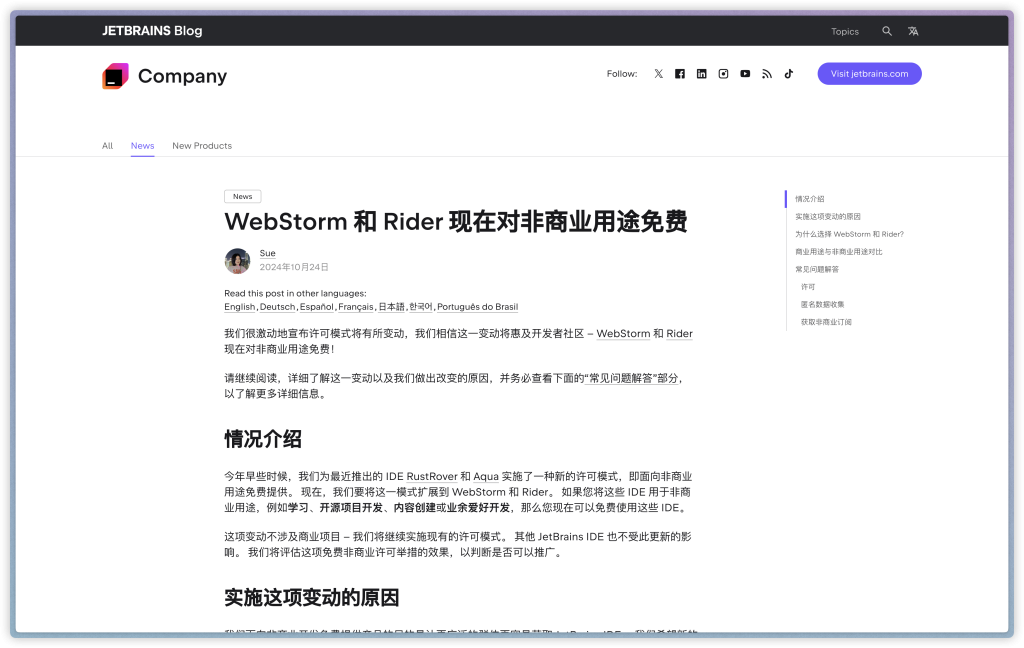Click the Instagram follow icon

[x=723, y=74]
